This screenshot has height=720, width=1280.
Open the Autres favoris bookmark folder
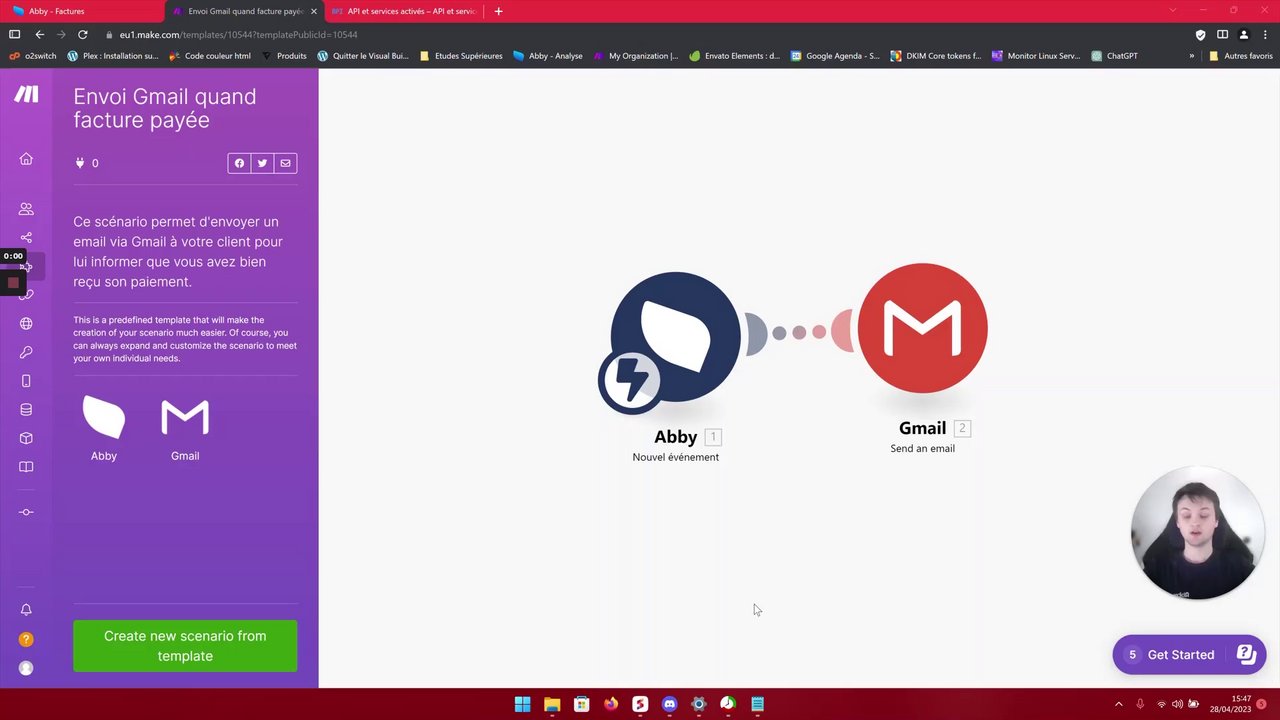click(x=1241, y=56)
